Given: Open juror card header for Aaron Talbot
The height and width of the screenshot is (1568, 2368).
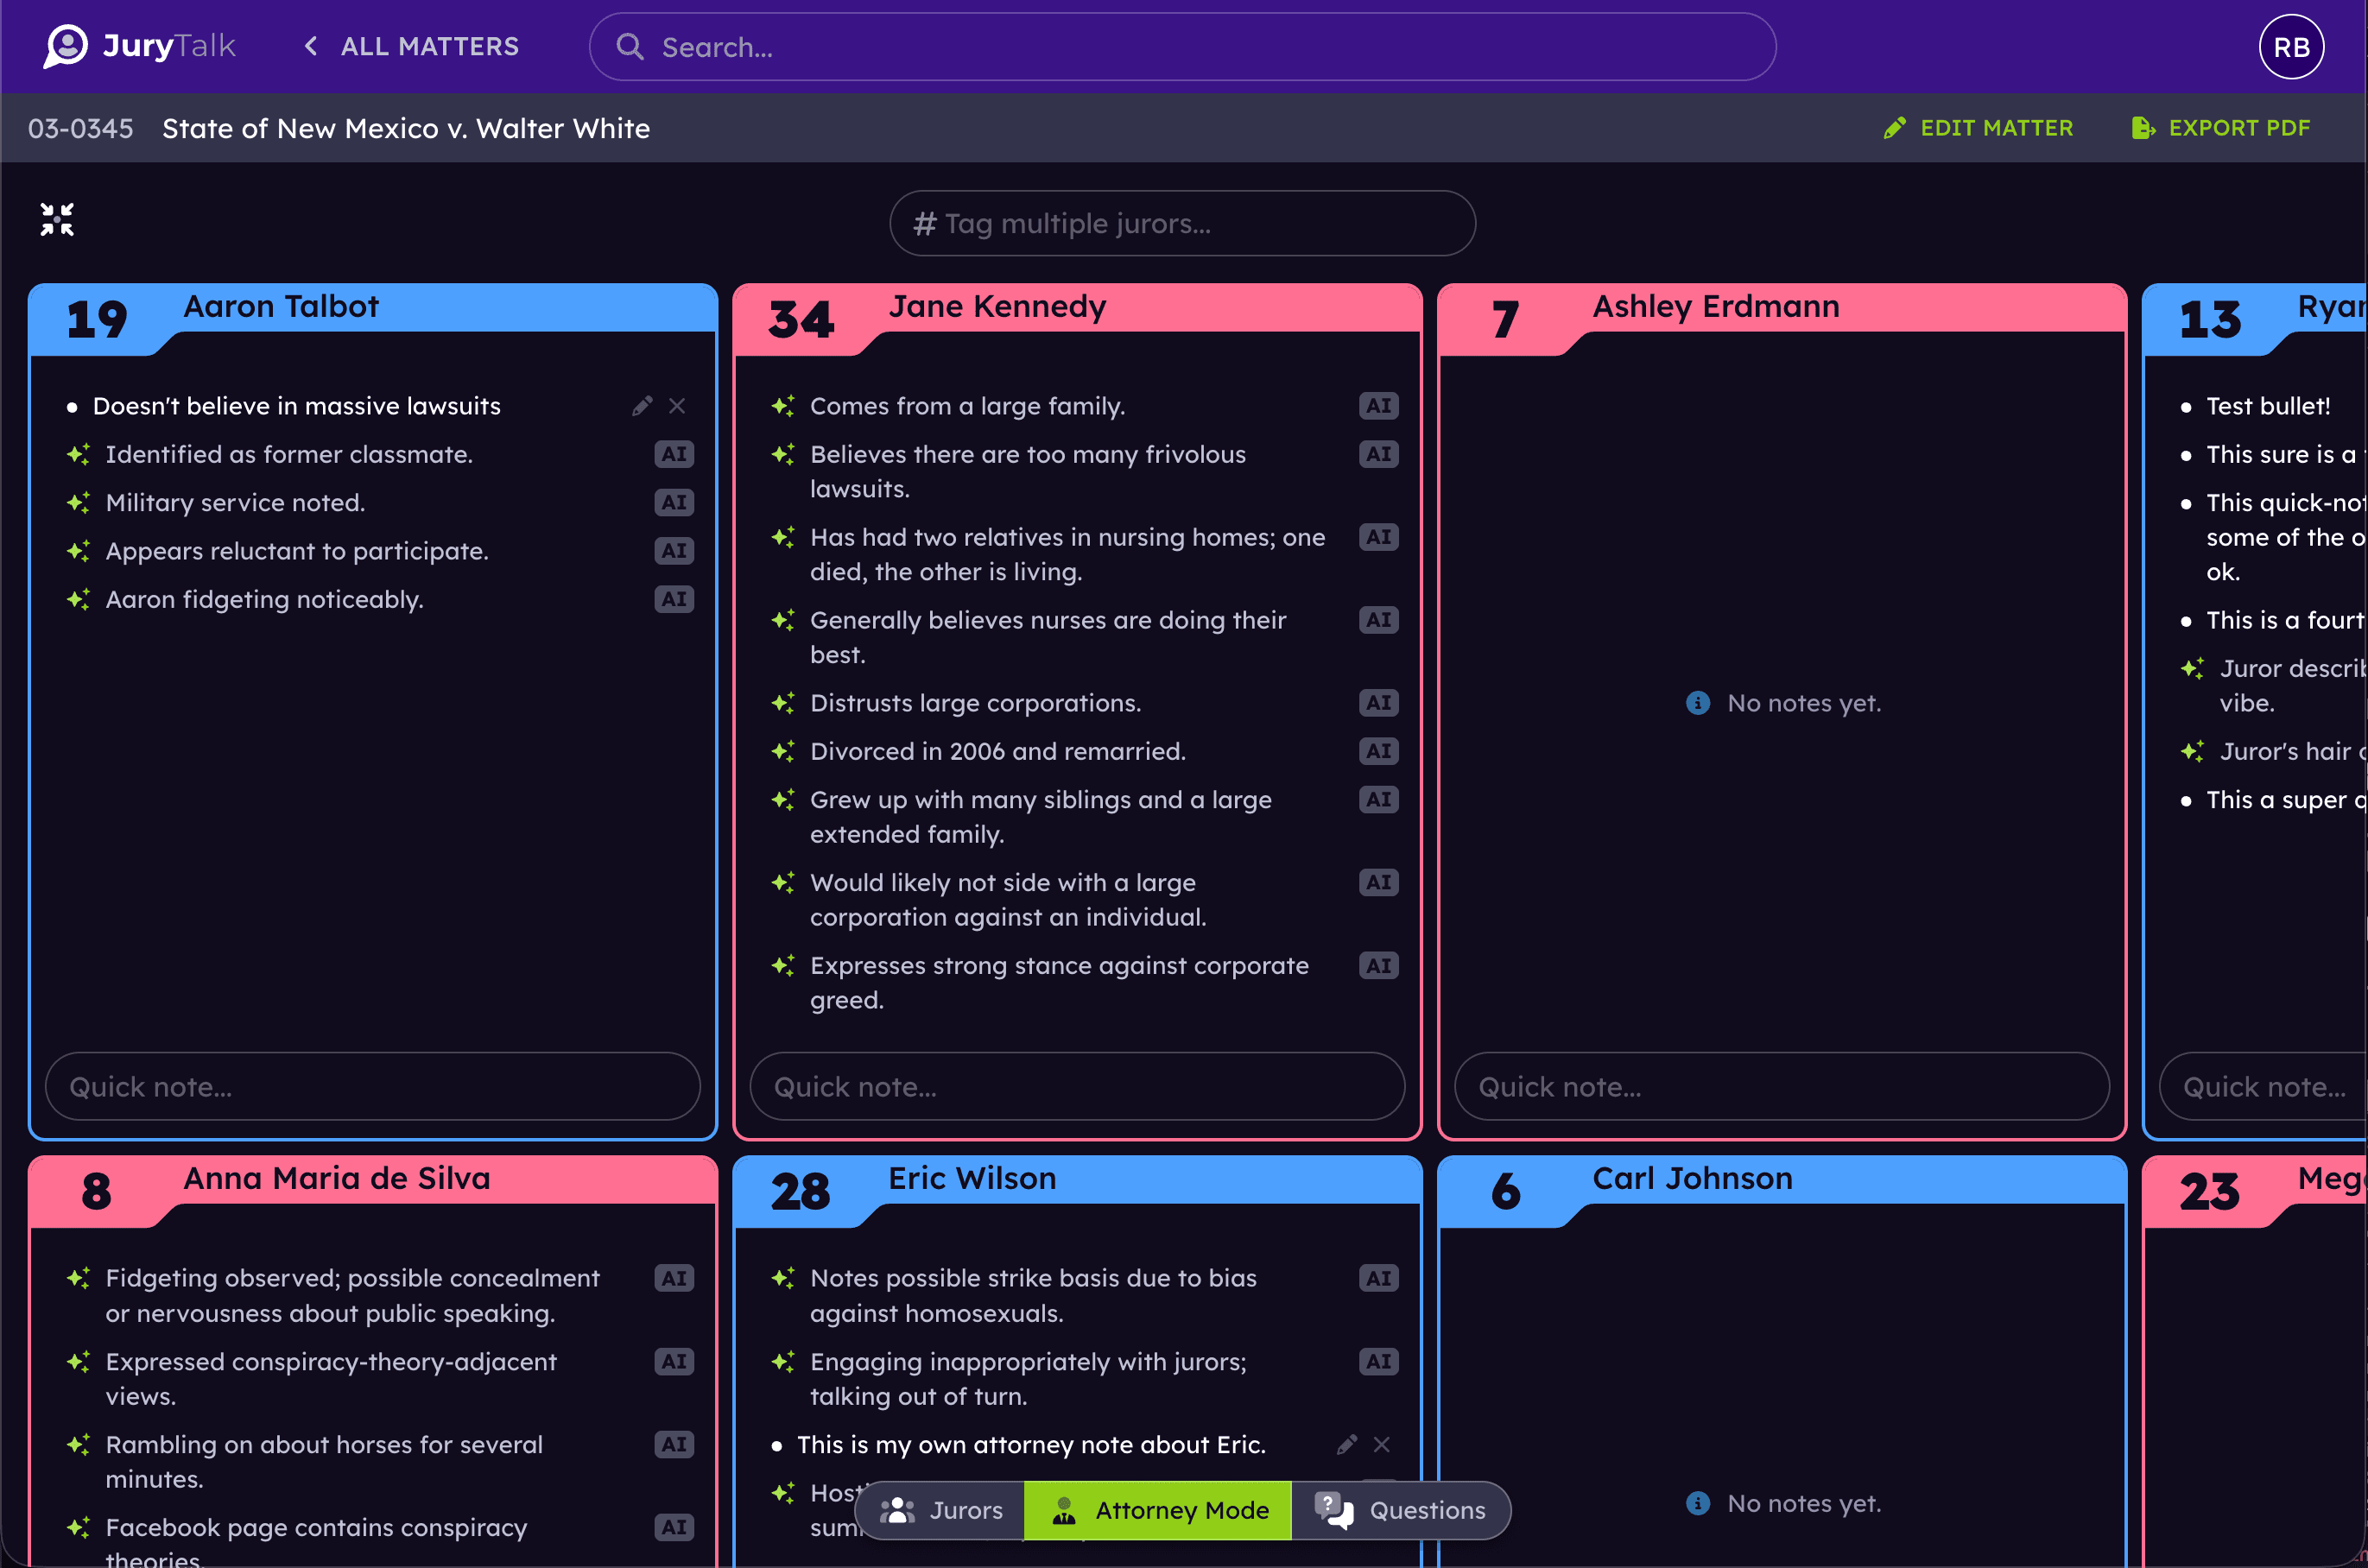Looking at the screenshot, I should [x=373, y=308].
